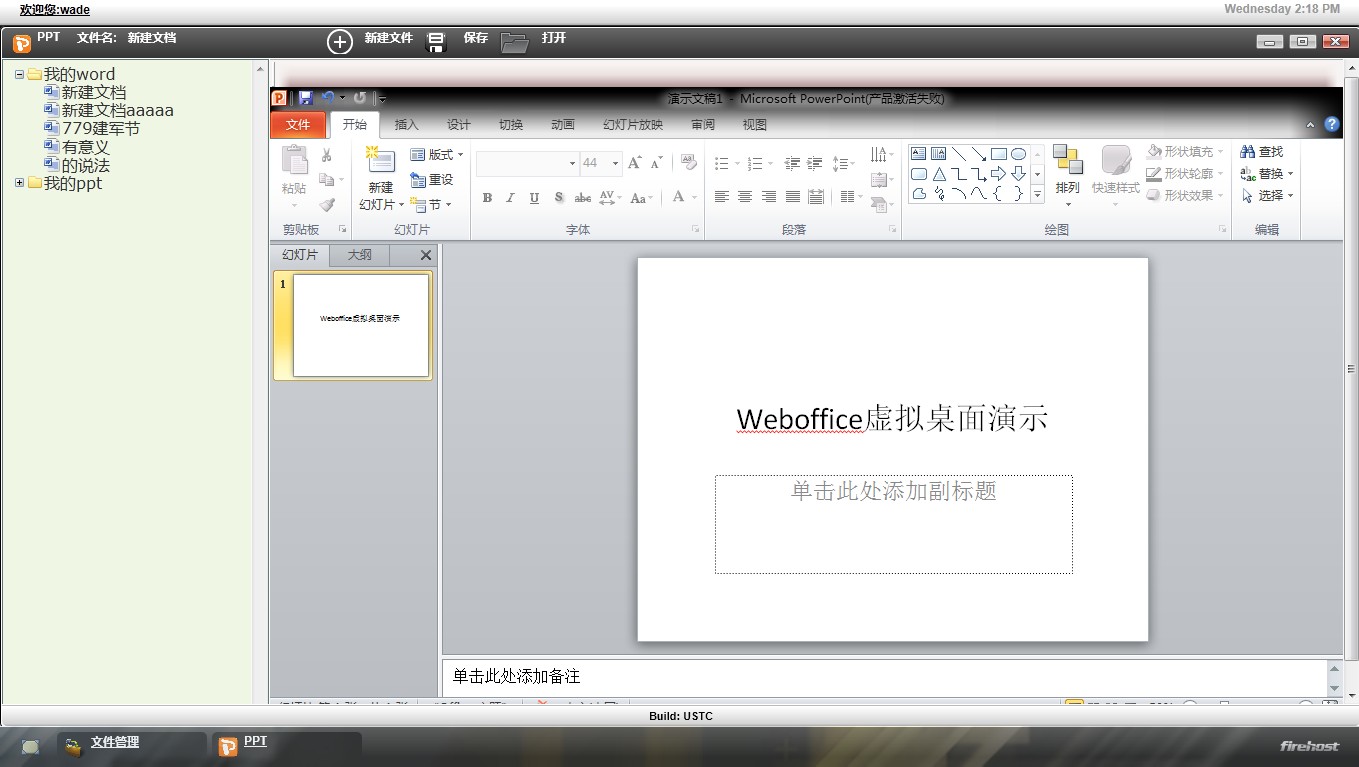Open the 新建文档aaaaa document in tree
Viewport: 1359px width, 767px height.
(118, 110)
